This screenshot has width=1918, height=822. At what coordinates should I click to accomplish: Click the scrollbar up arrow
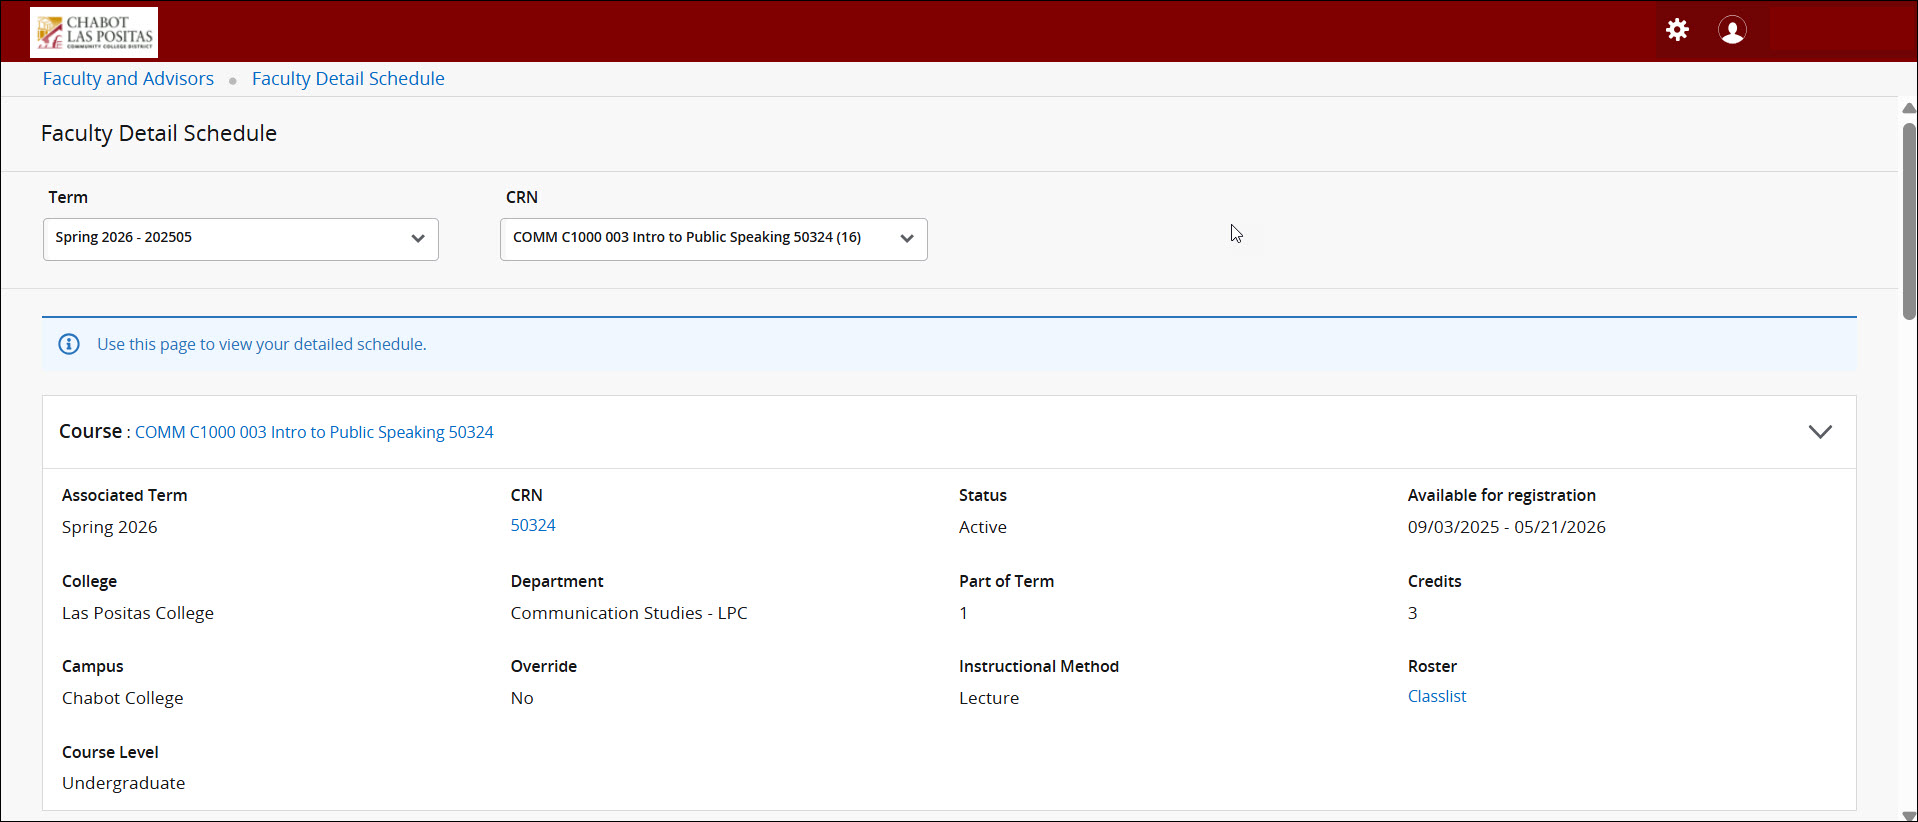[1908, 108]
